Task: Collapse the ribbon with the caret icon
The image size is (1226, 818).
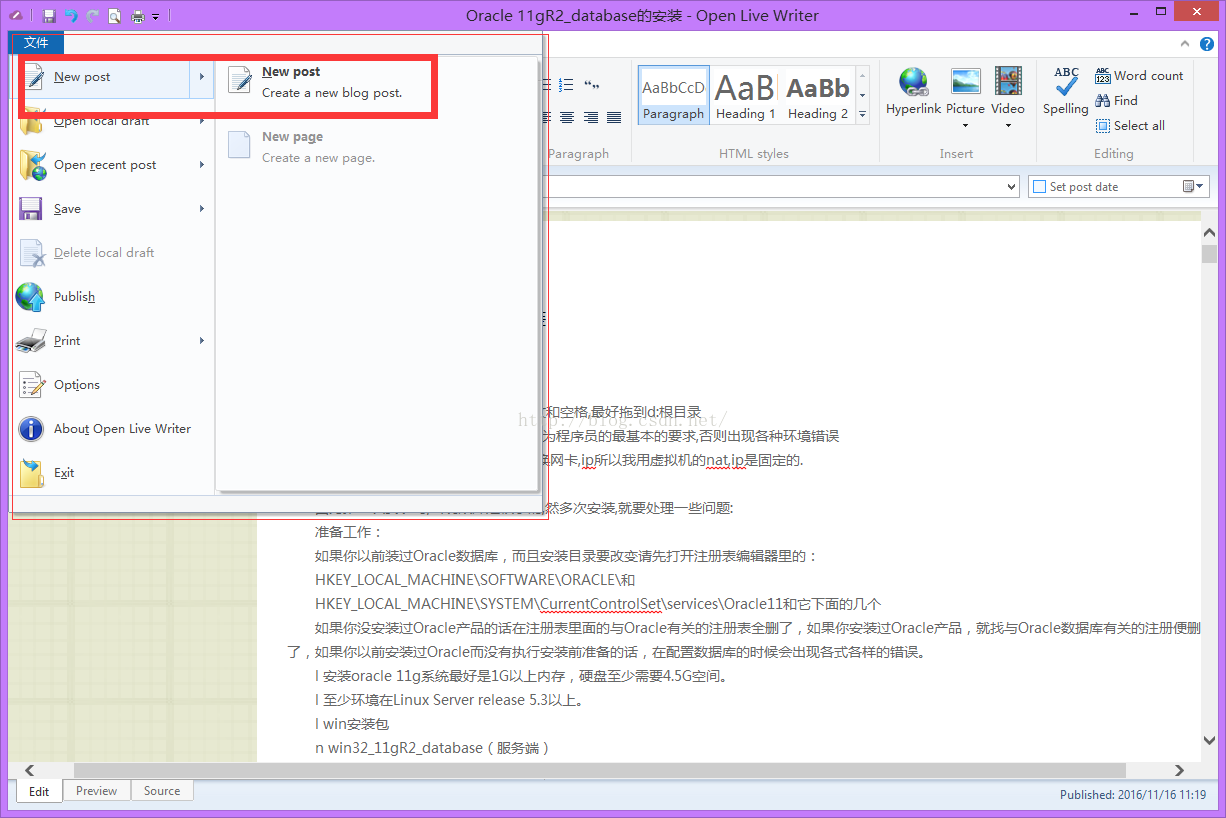Action: click(x=1184, y=43)
